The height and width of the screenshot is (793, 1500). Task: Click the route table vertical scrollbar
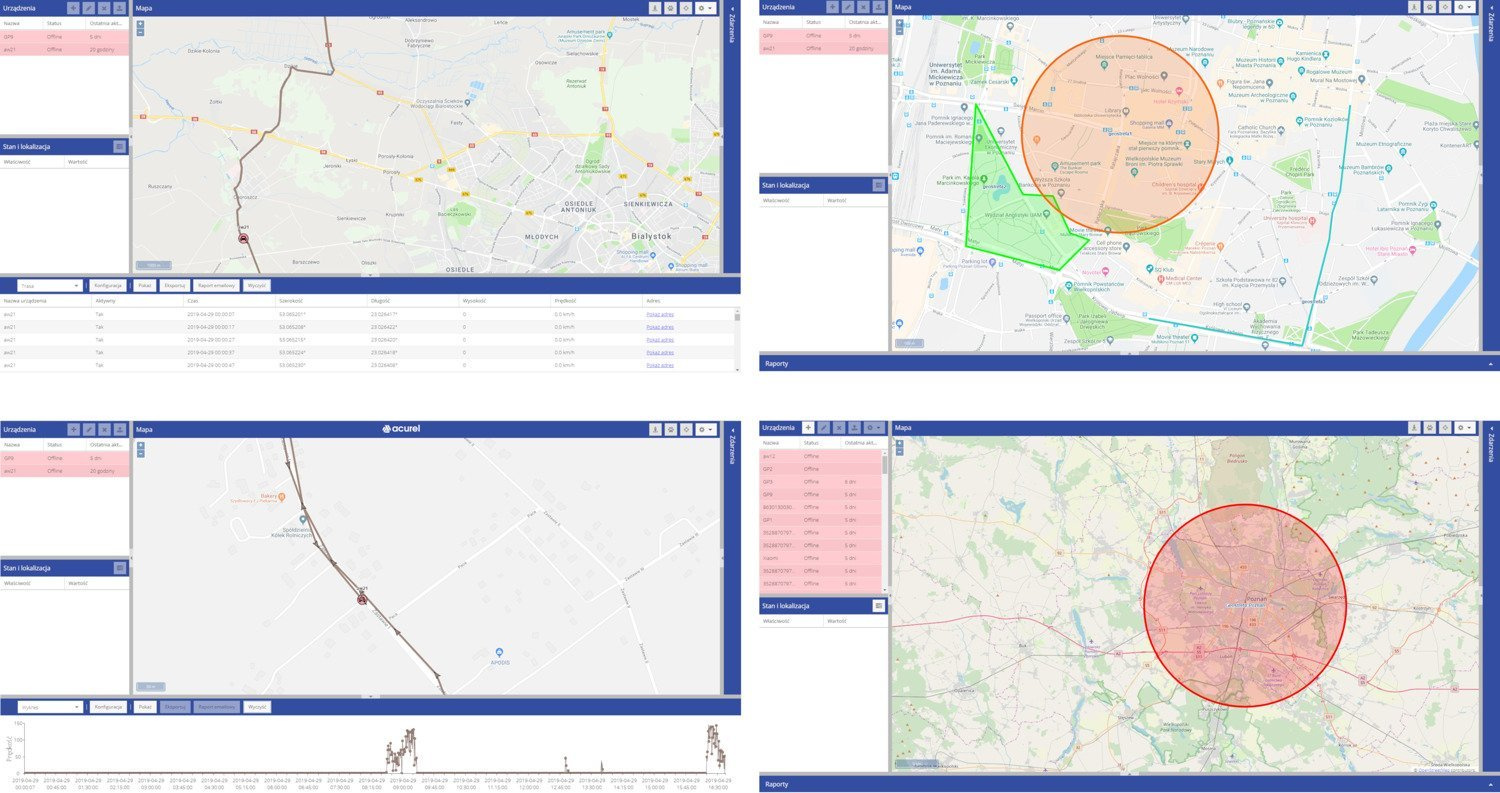(x=738, y=340)
